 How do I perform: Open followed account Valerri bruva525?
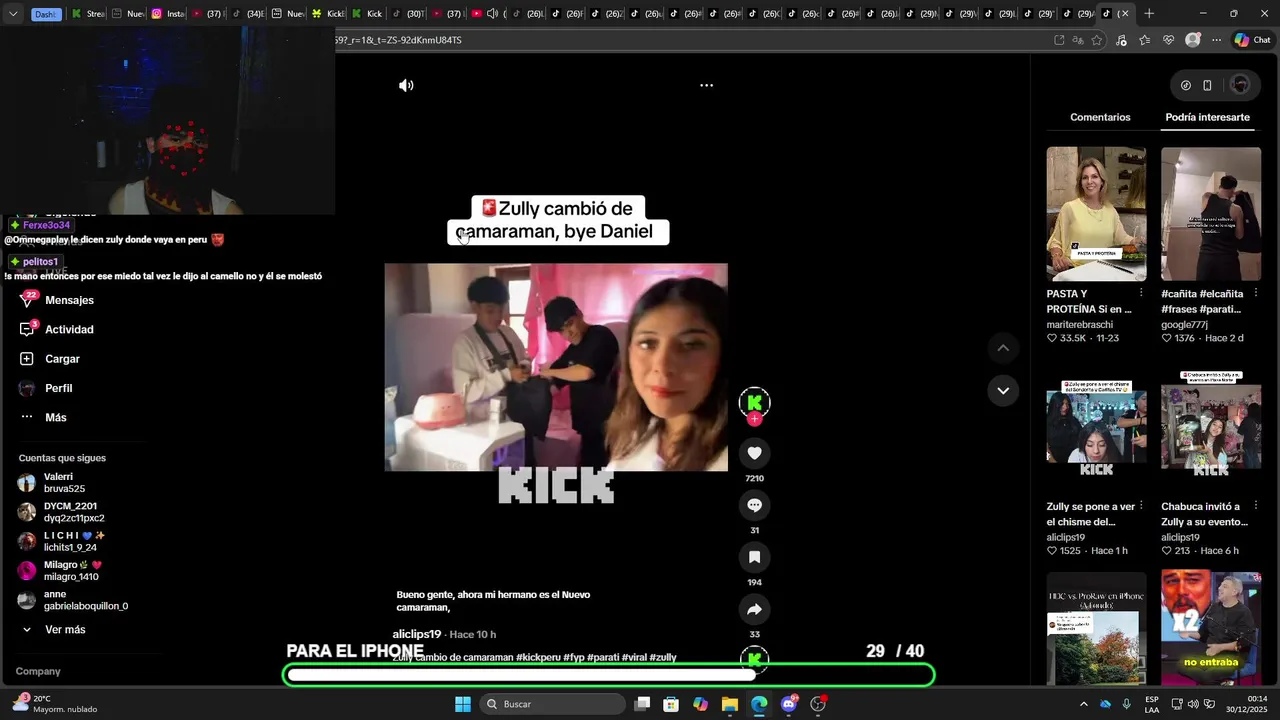(64, 483)
